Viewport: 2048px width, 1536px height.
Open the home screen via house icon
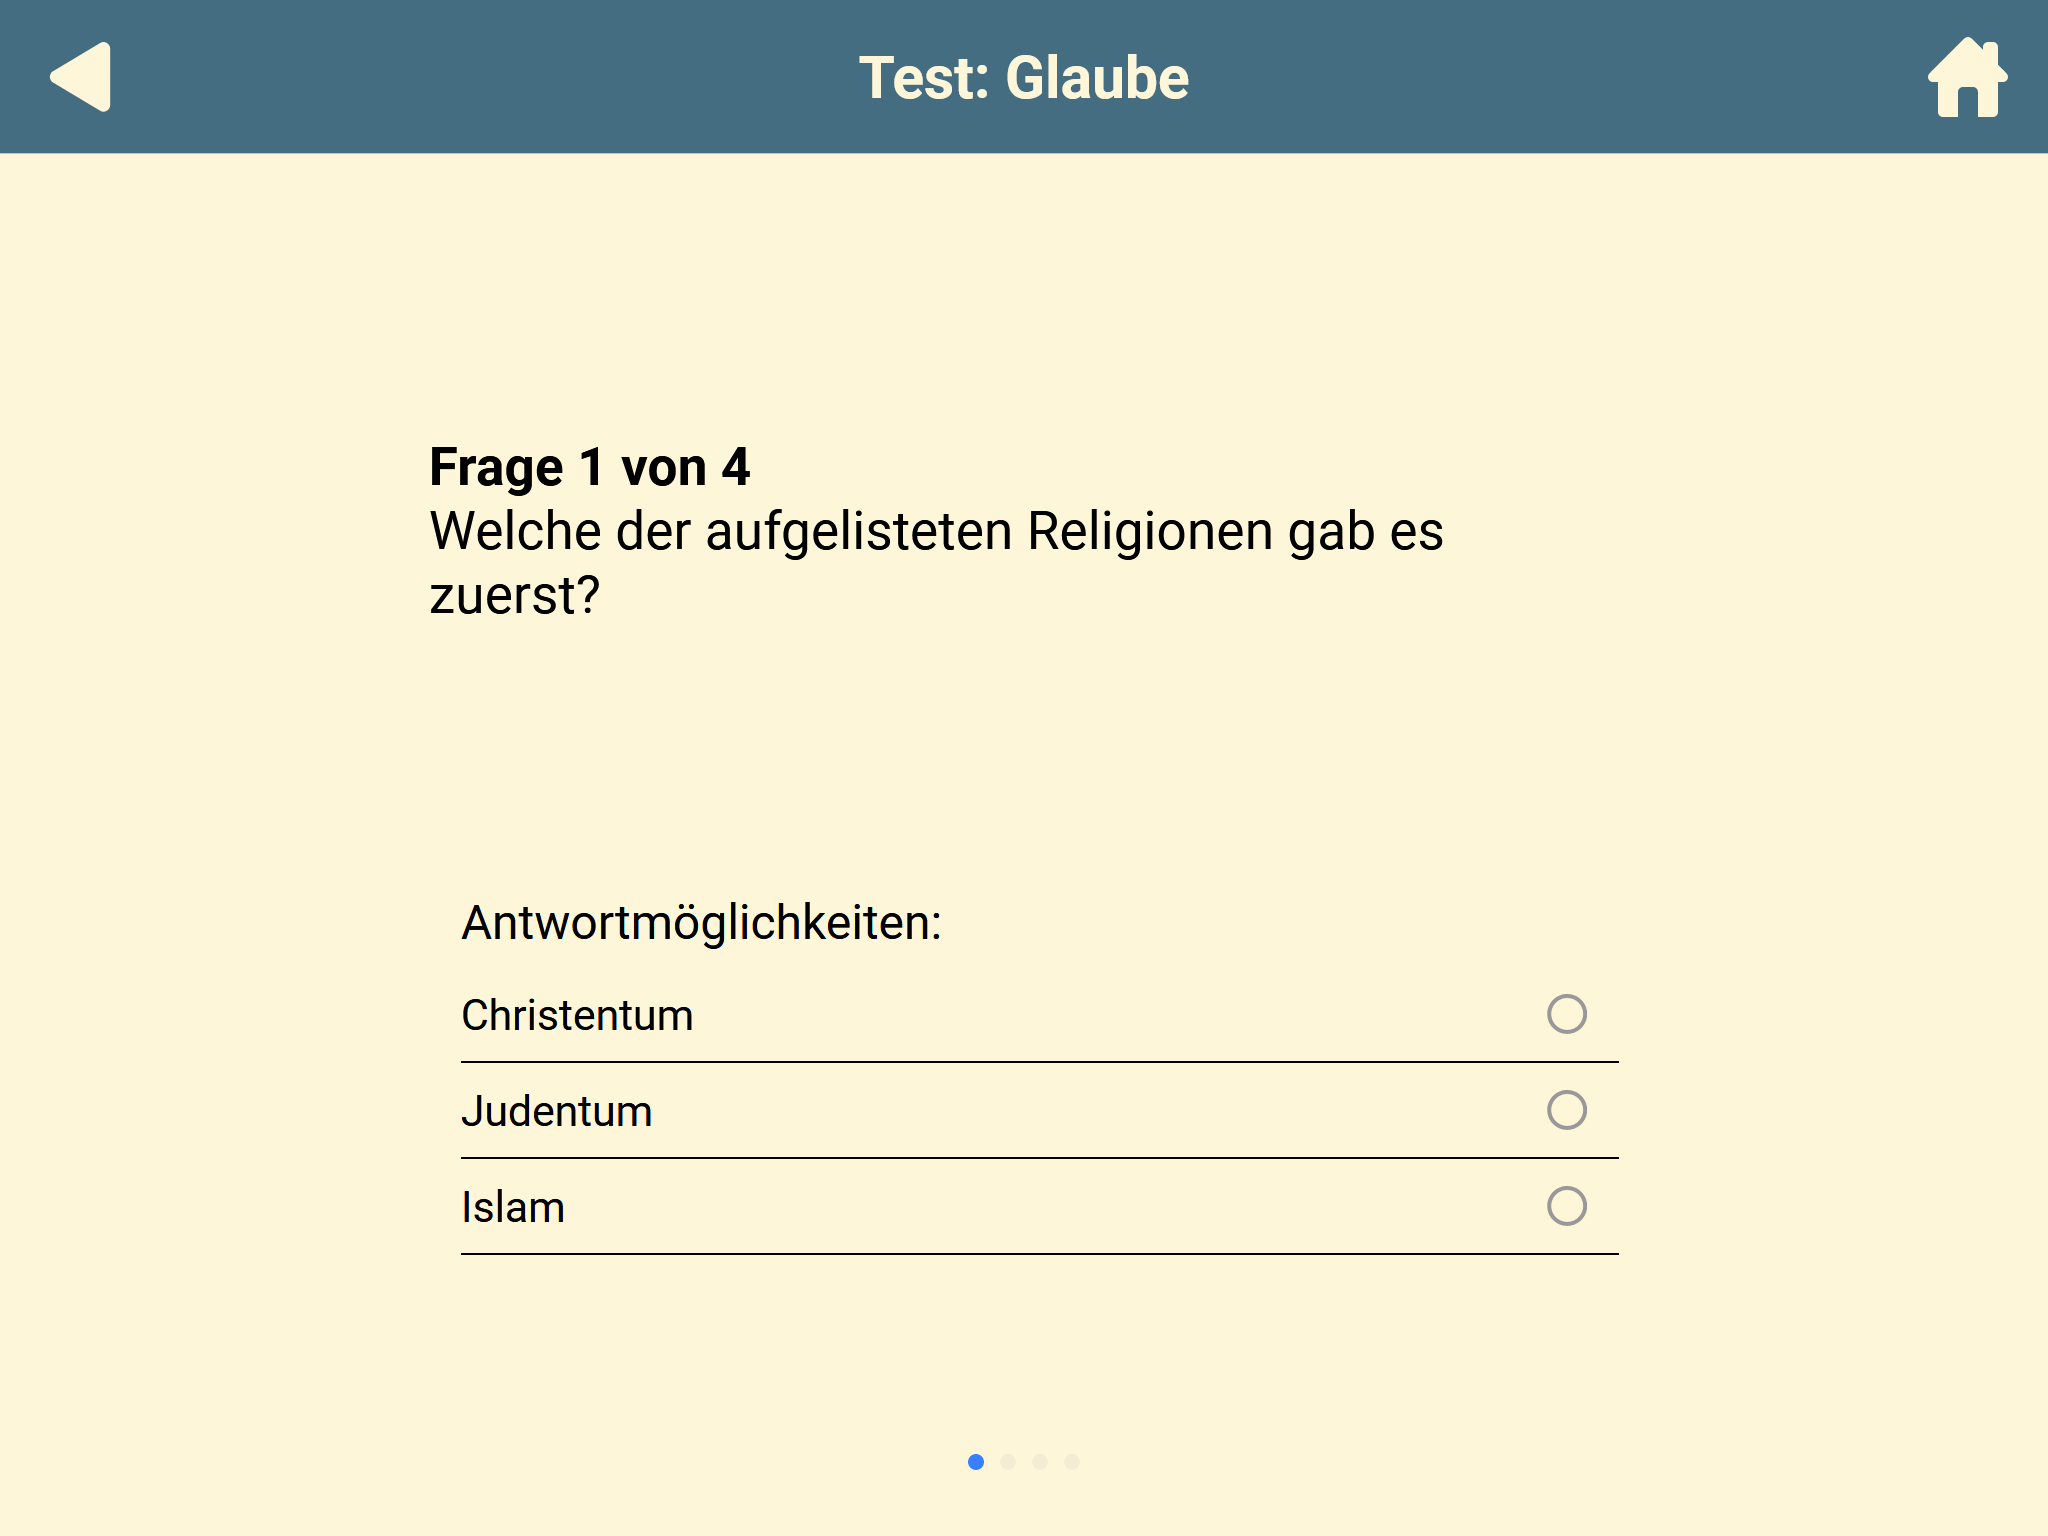pyautogui.click(x=1967, y=77)
